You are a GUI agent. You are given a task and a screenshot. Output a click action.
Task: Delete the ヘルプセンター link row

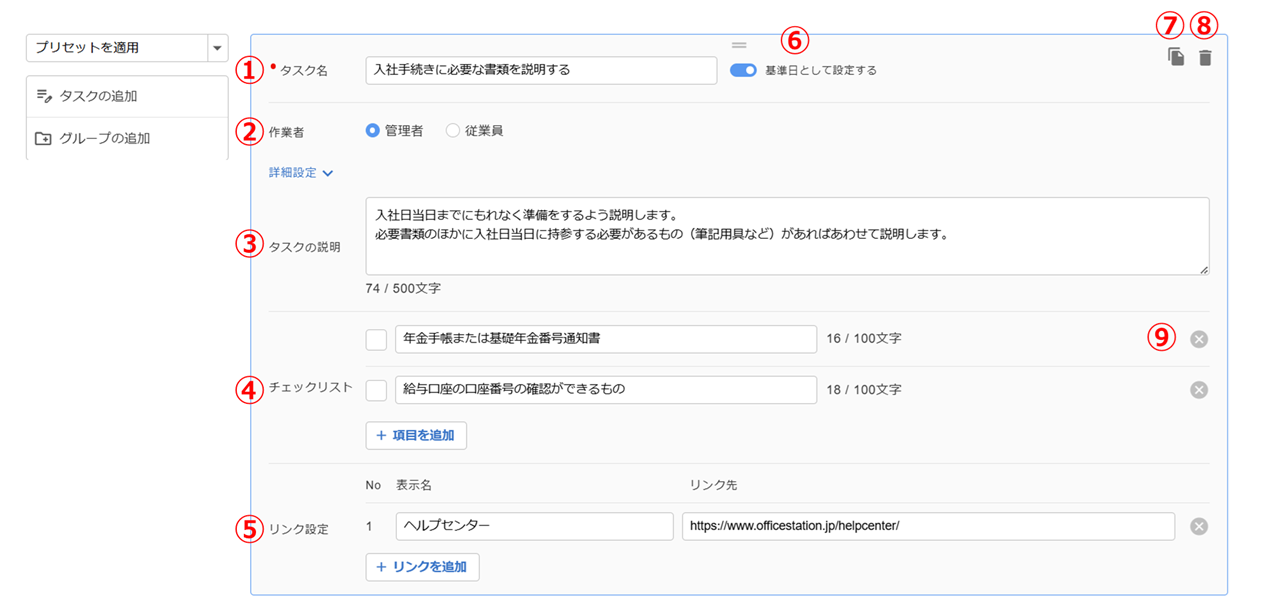(x=1199, y=527)
